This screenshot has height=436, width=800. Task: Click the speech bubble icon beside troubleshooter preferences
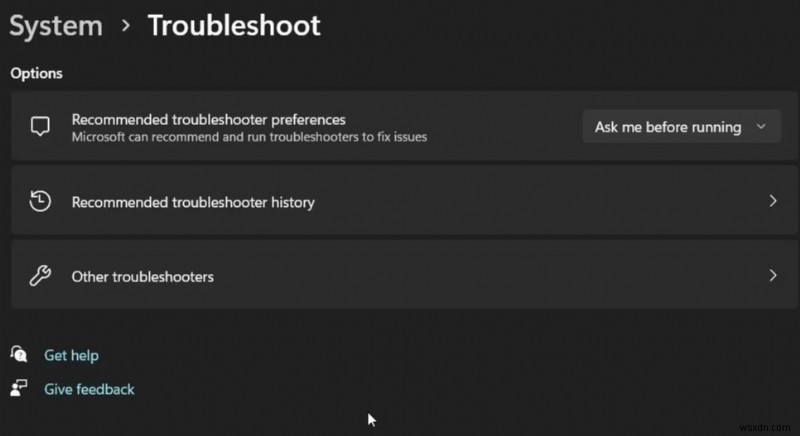click(40, 127)
